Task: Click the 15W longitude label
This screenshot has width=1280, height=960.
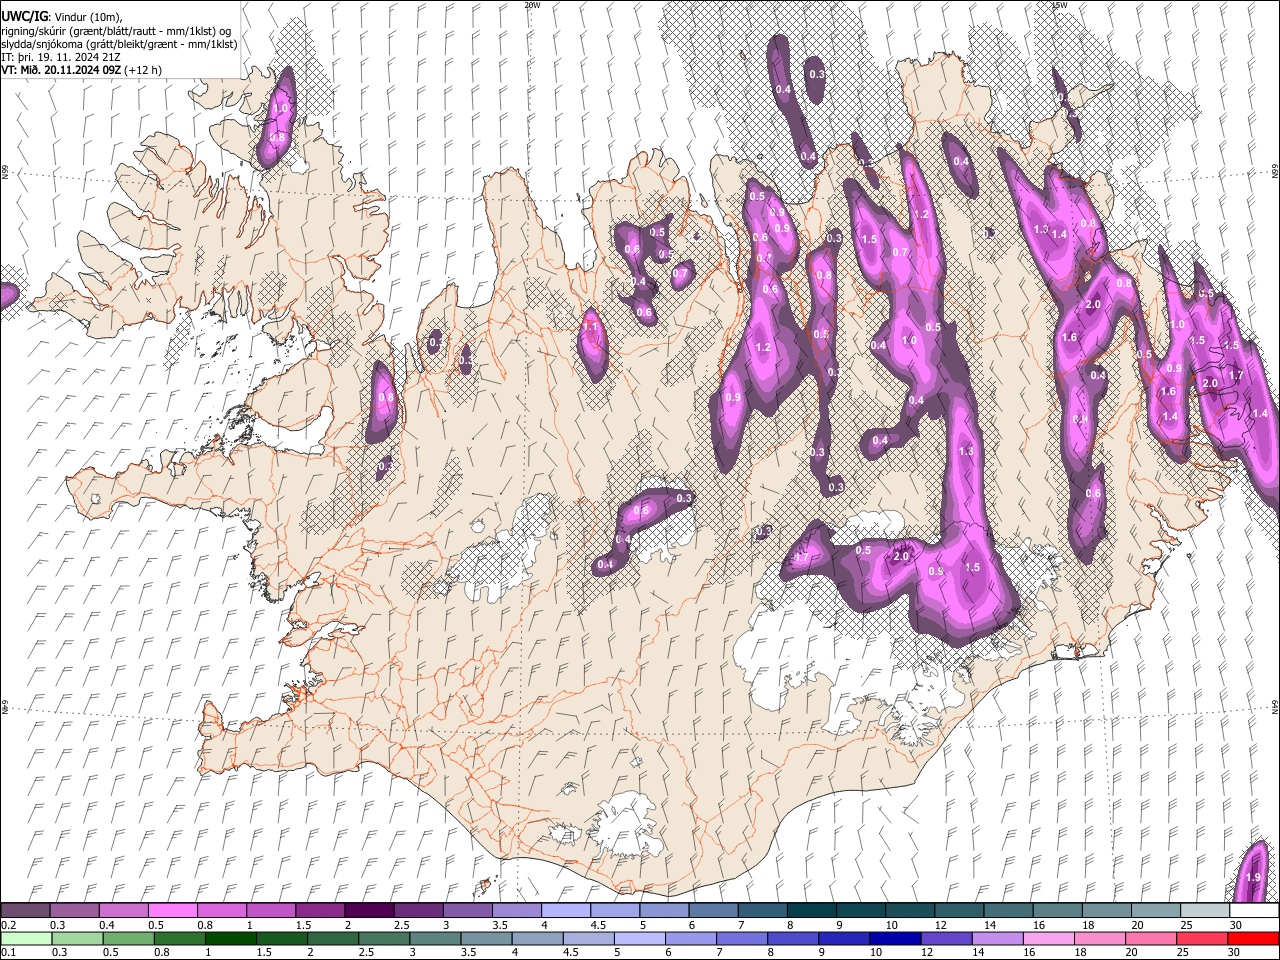Action: (1059, 5)
